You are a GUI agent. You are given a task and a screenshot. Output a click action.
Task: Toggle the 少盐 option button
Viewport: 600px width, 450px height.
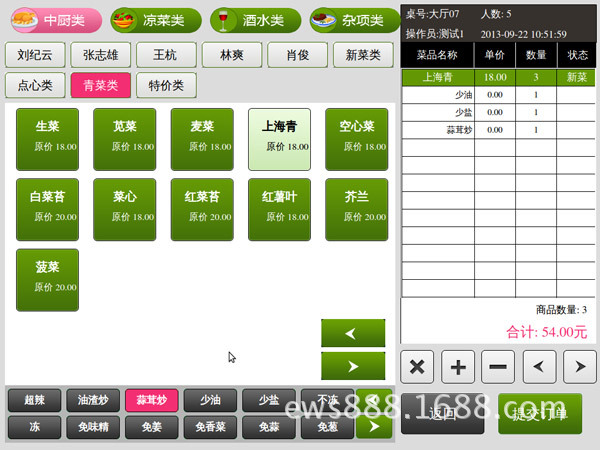(269, 400)
